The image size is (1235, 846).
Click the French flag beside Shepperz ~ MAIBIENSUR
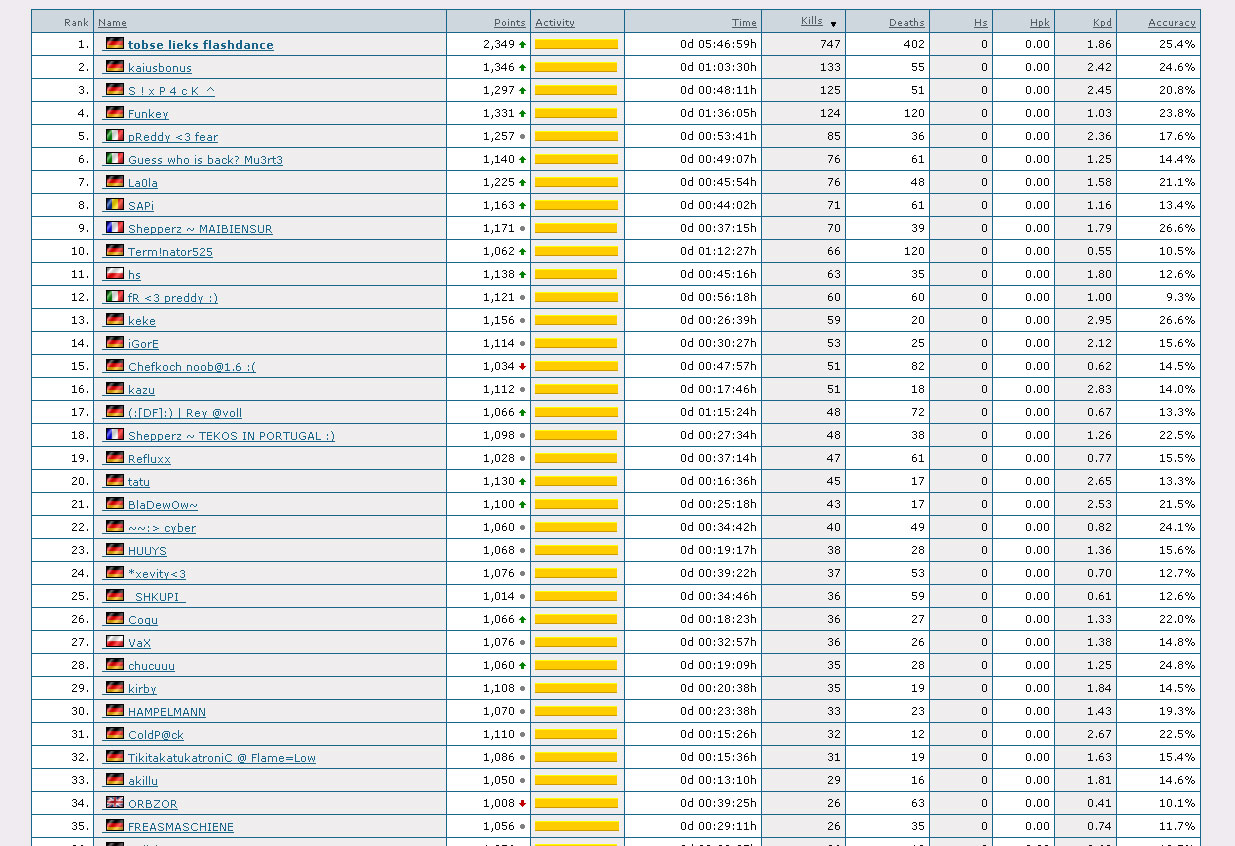click(115, 228)
